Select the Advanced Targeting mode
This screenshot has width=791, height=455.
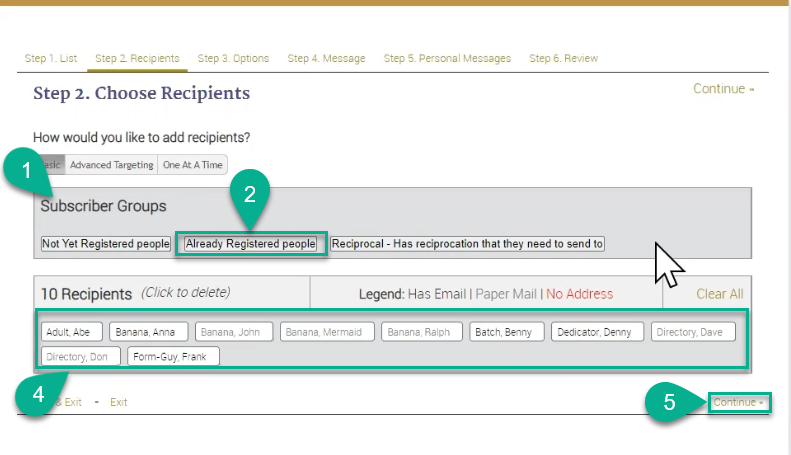point(111,165)
